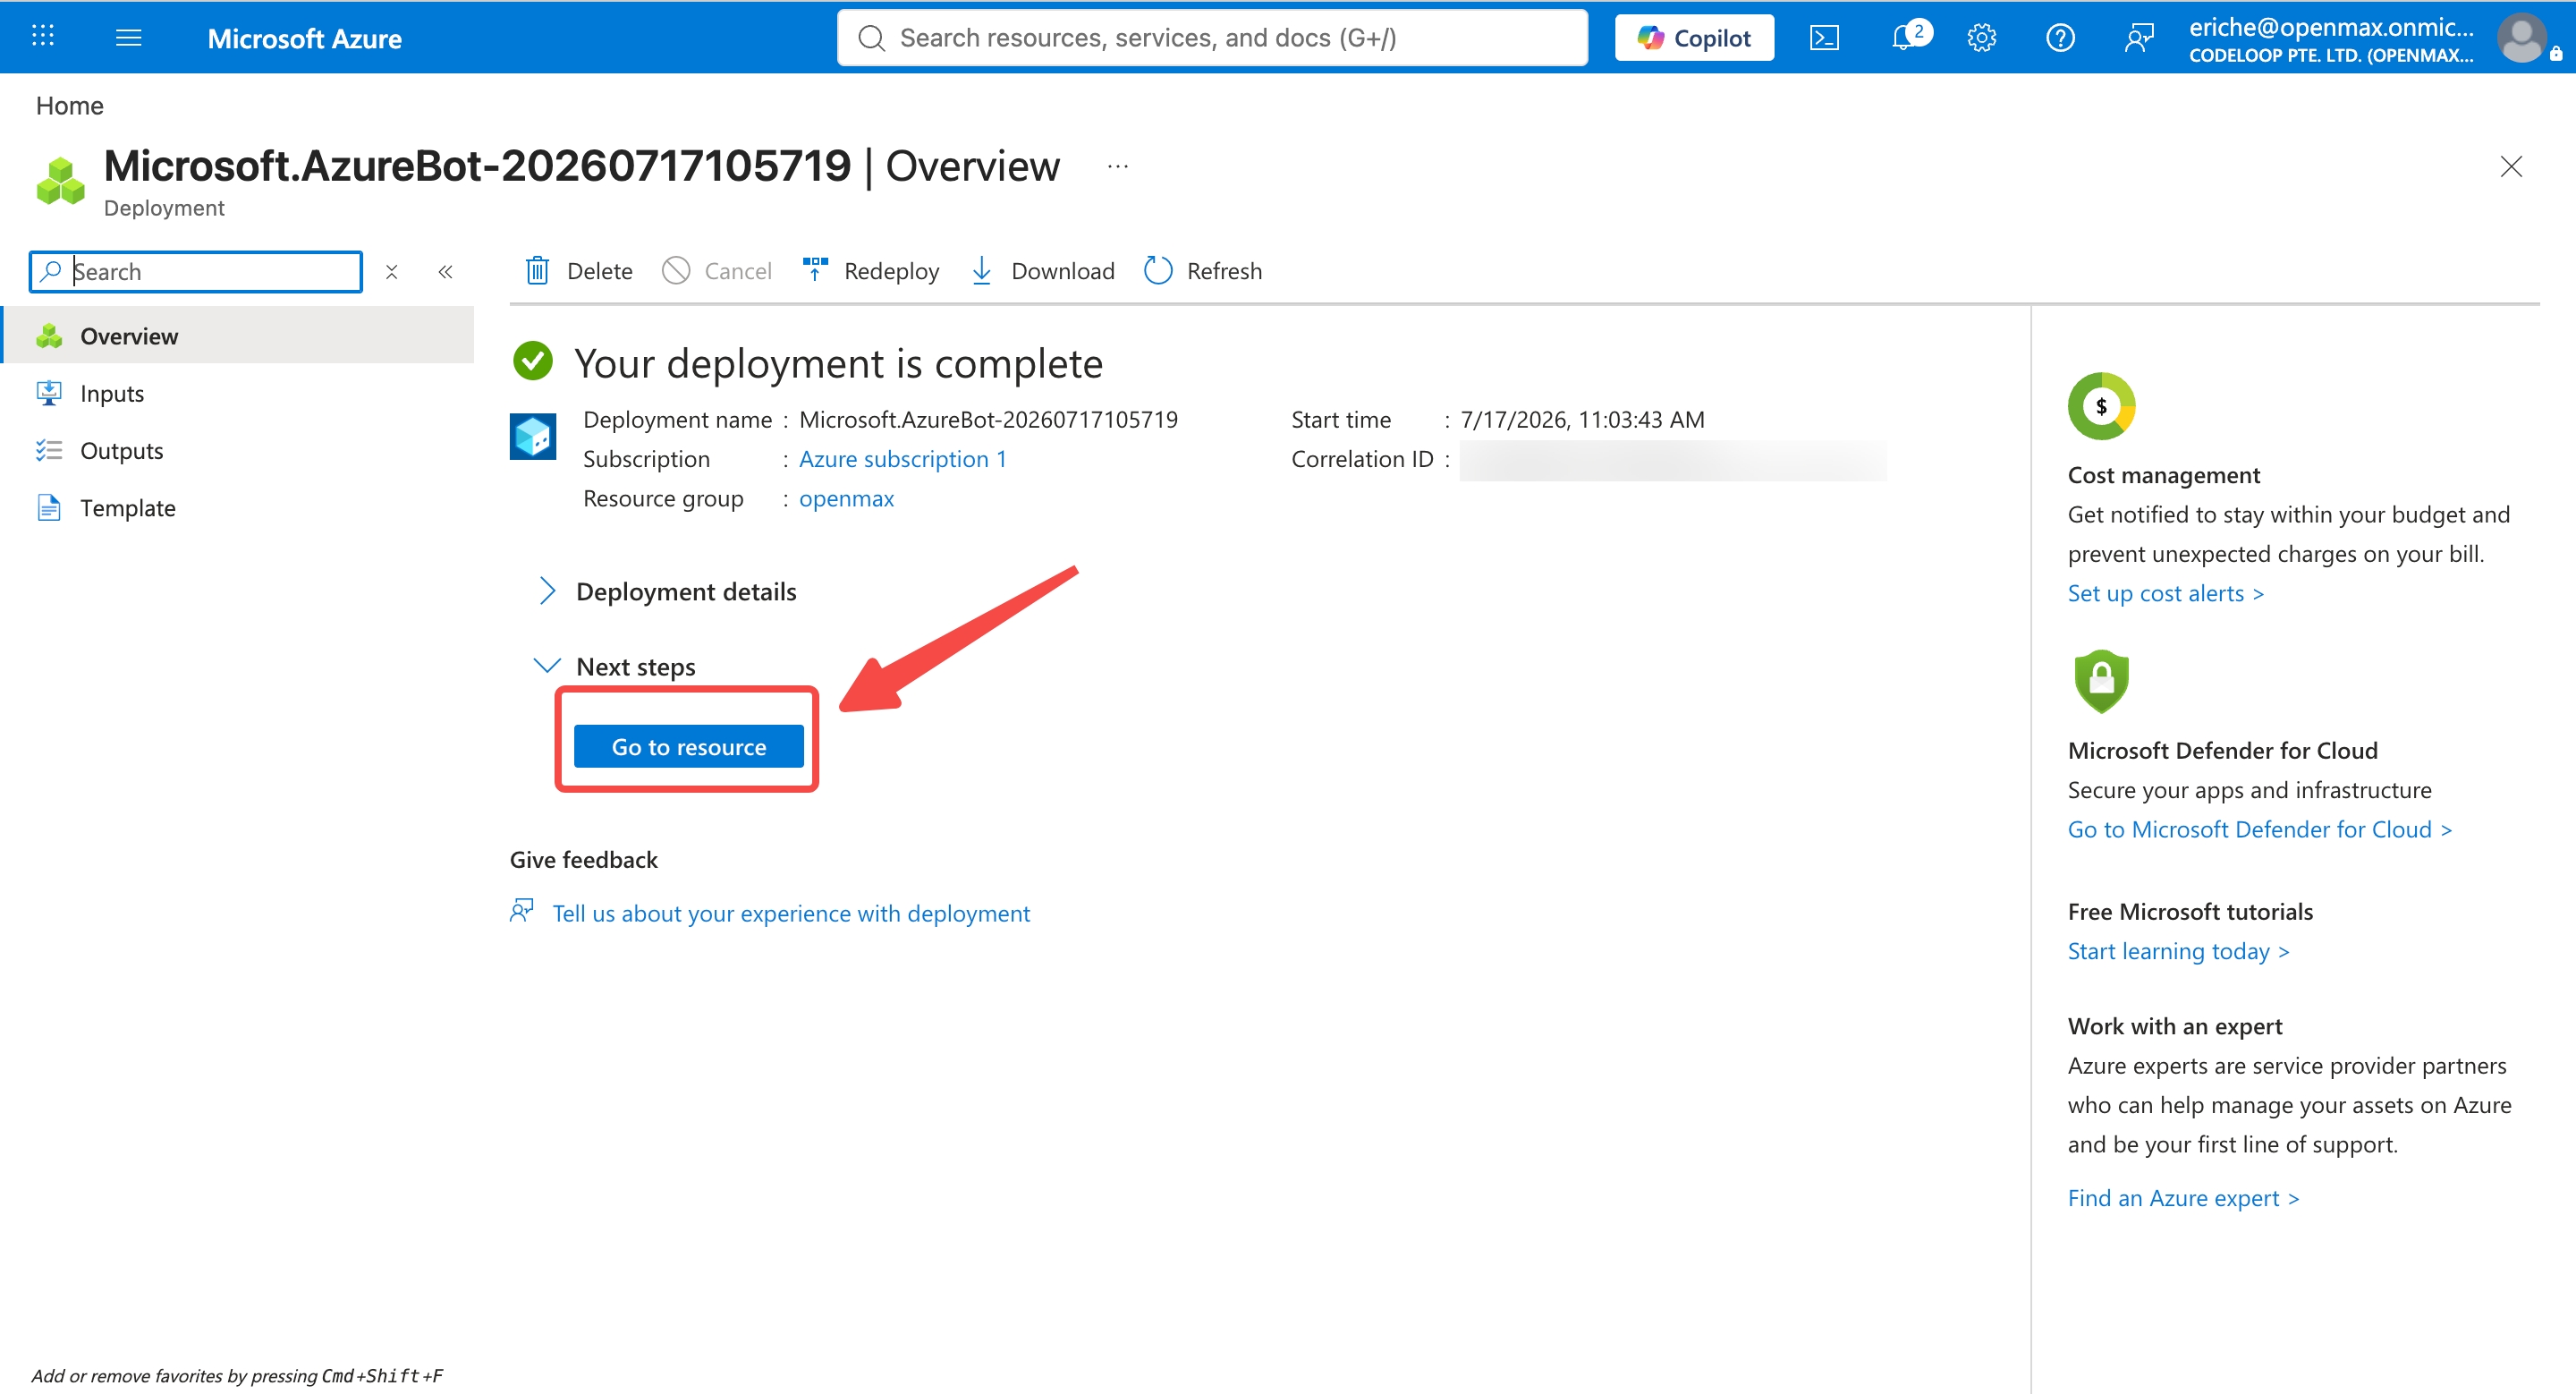The height and width of the screenshot is (1394, 2576).
Task: Open Find an Azure expert link
Action: coord(2183,1199)
